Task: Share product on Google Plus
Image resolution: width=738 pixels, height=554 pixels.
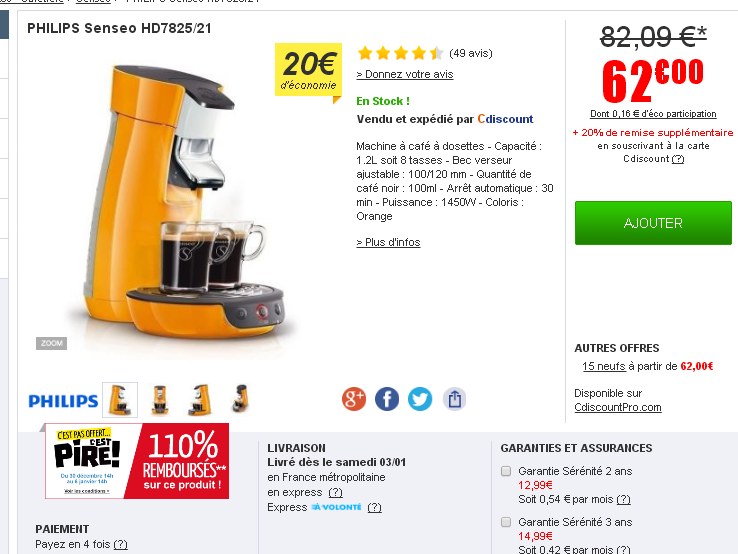Action: tap(354, 399)
